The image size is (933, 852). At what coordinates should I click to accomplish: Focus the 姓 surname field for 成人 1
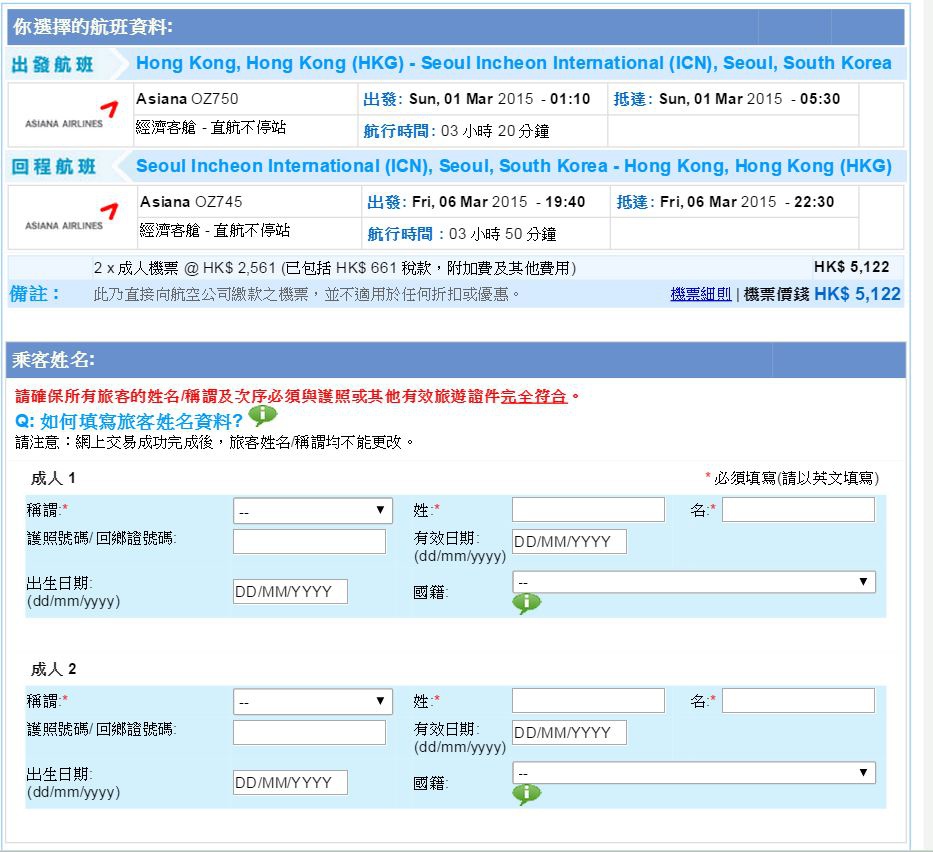588,510
